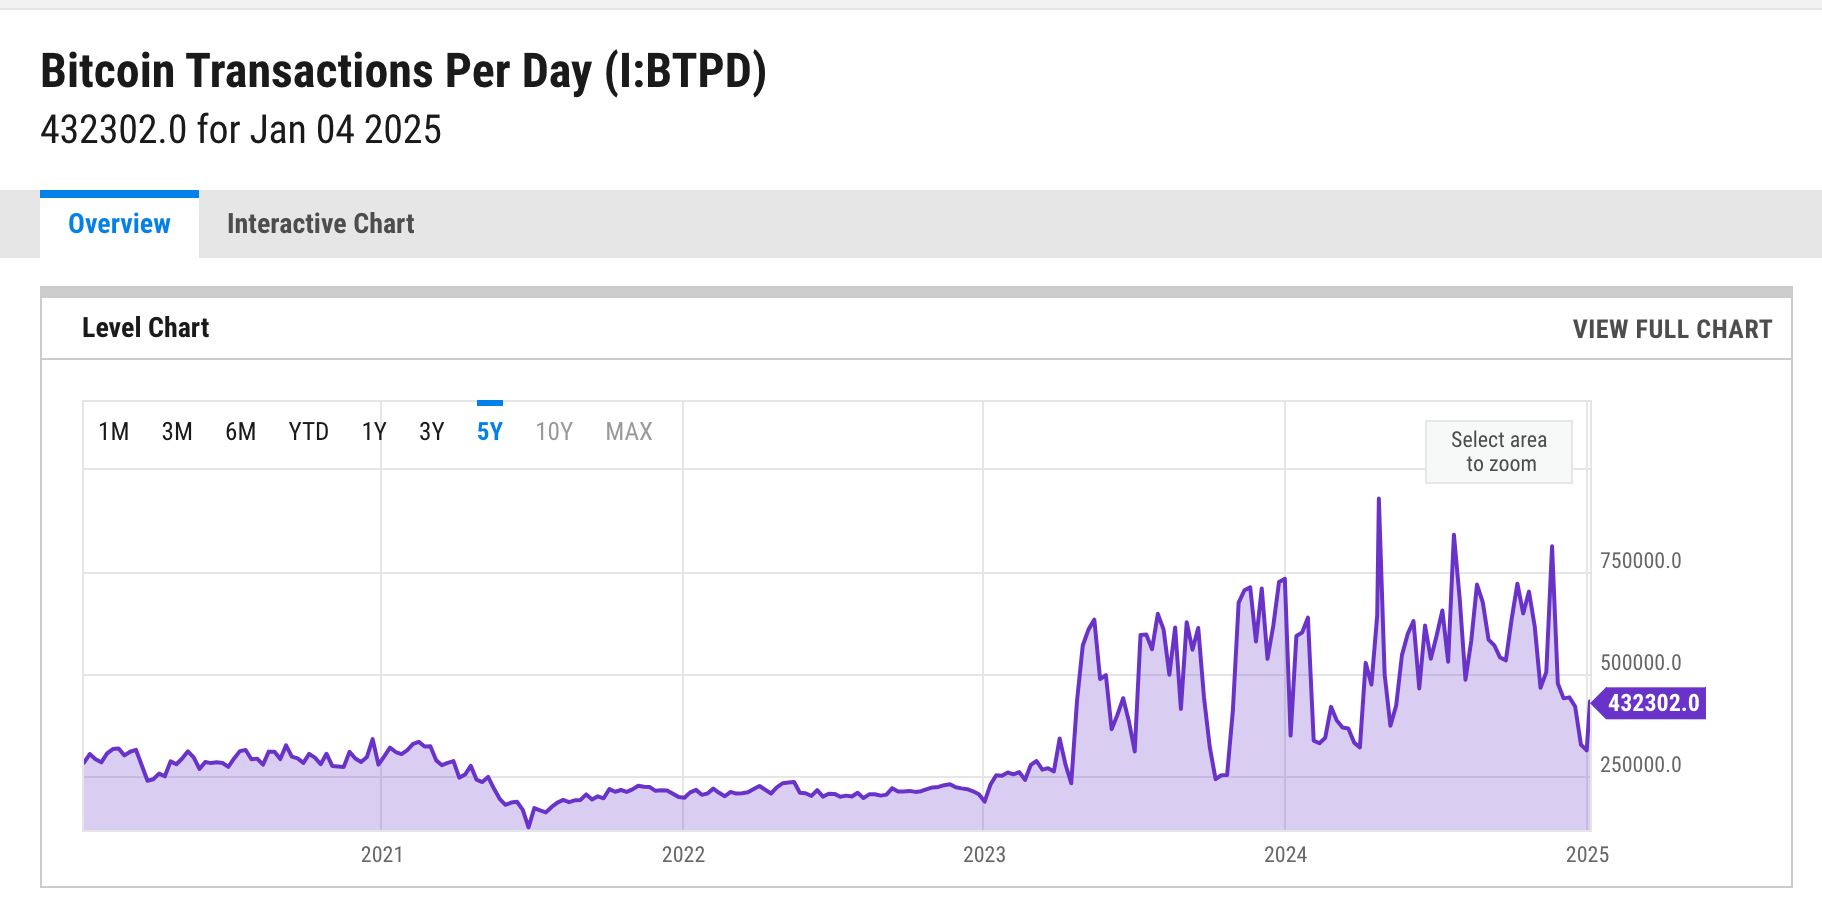Click the 2021 x-axis label

point(382,855)
